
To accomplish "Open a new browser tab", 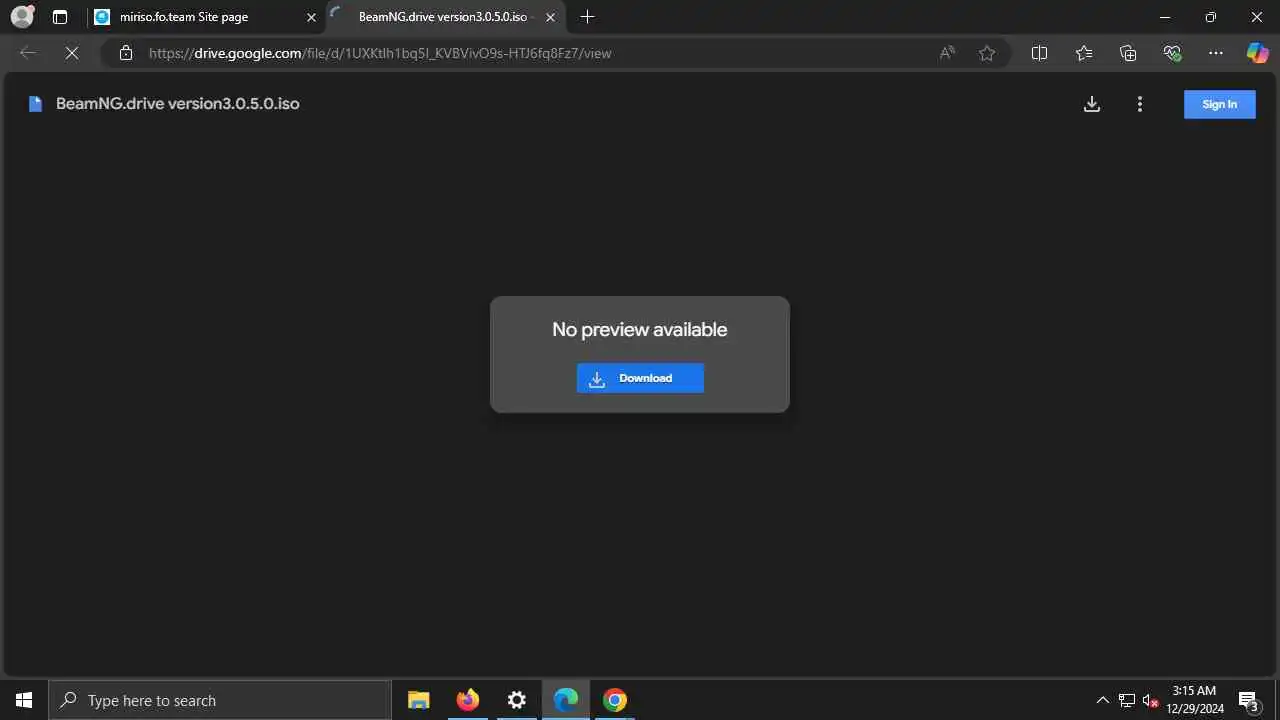I will pyautogui.click(x=587, y=17).
